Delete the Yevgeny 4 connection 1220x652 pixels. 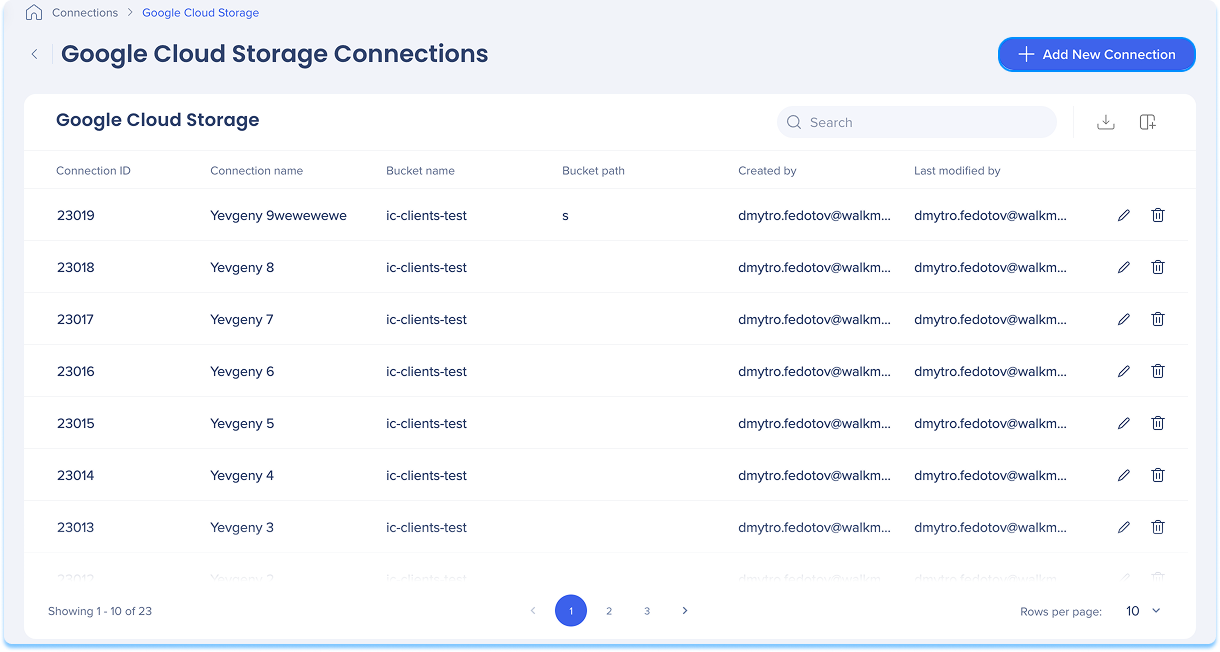click(1158, 475)
